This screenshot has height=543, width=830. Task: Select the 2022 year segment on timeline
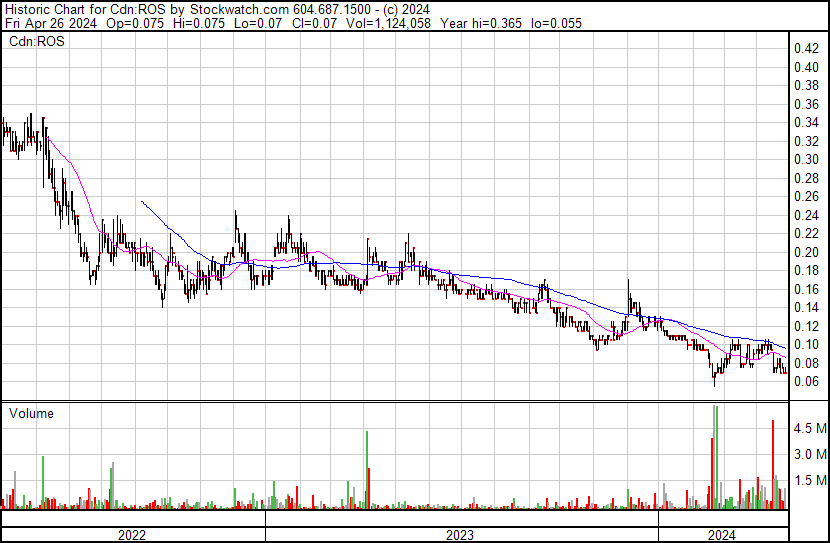tap(132, 533)
